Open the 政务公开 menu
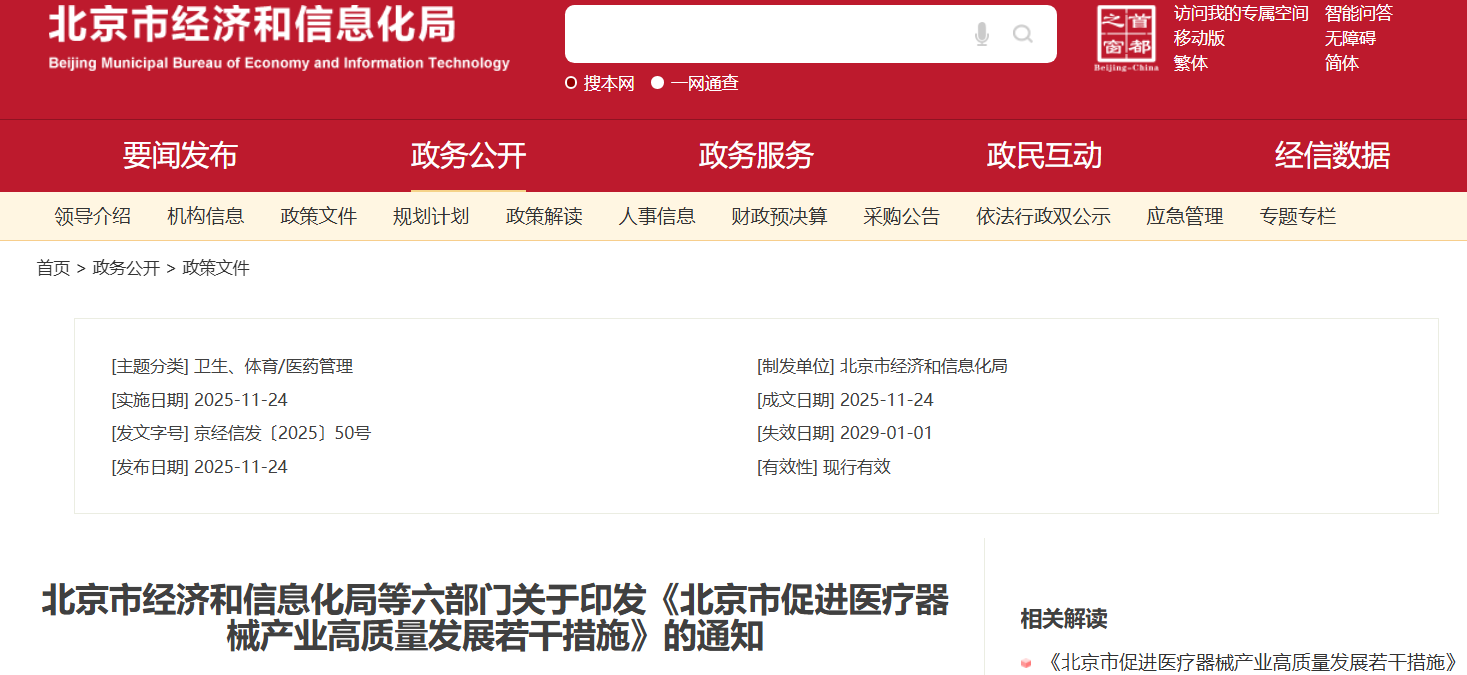 click(468, 155)
